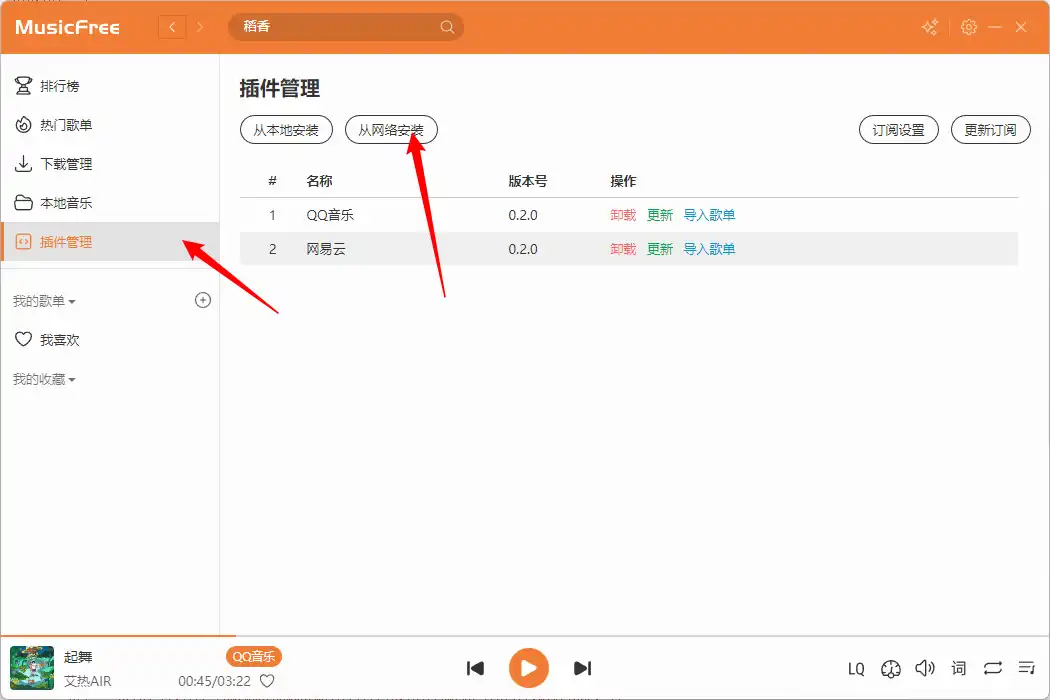
Task: Click the search magnifier icon
Action: click(x=447, y=27)
